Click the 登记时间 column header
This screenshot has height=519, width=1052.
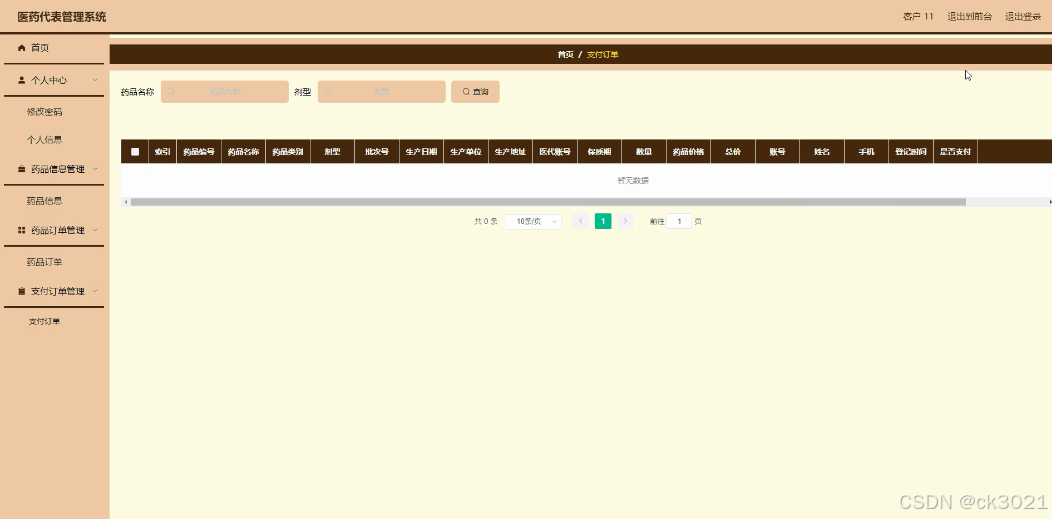tap(910, 152)
